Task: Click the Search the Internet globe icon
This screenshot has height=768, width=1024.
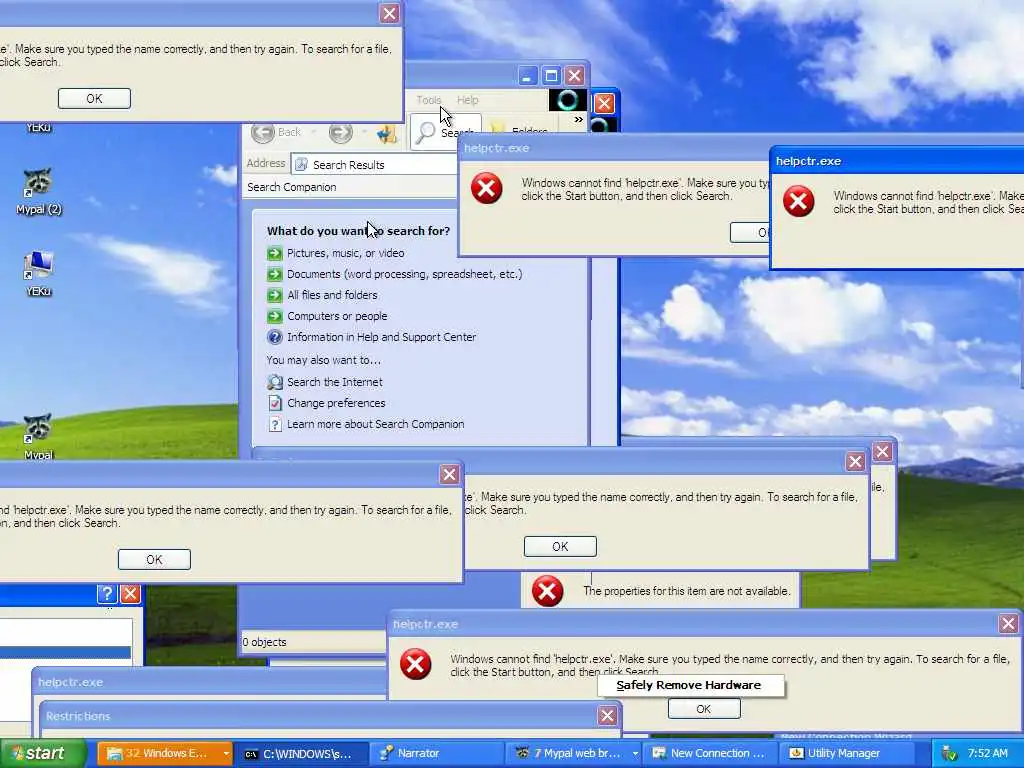Action: 275,382
